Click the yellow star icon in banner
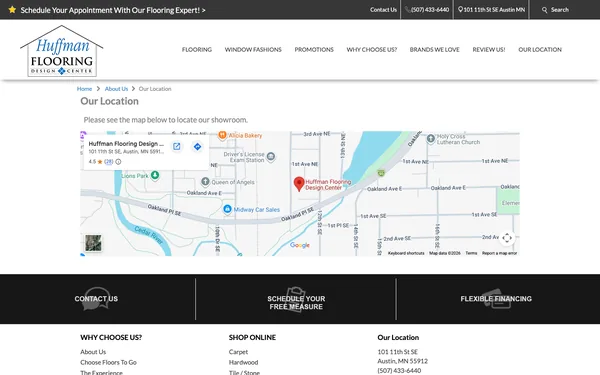600x375 pixels. pyautogui.click(x=12, y=10)
